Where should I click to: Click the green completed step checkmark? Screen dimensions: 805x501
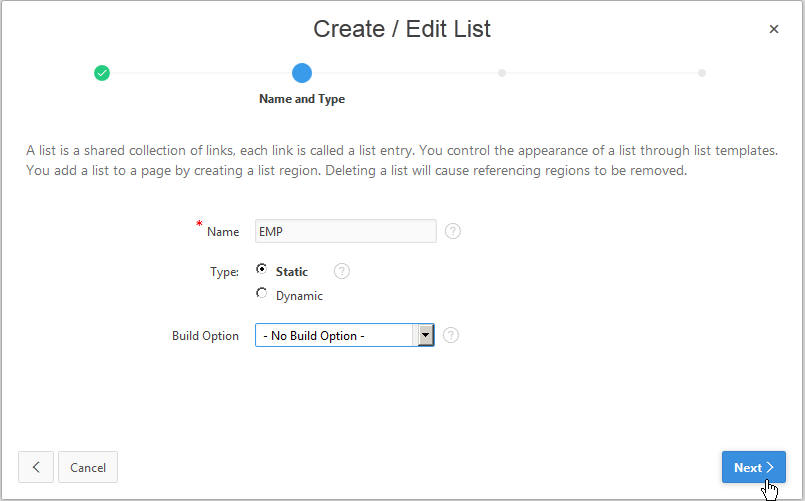(x=102, y=72)
